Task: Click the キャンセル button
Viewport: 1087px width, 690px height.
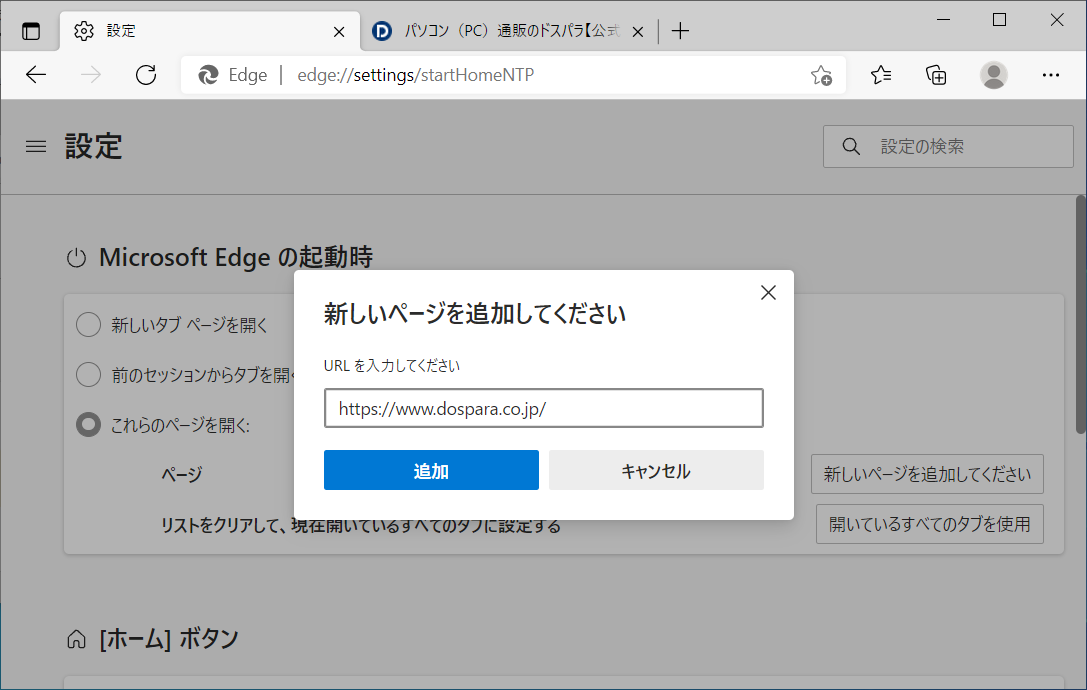Action: click(x=656, y=470)
